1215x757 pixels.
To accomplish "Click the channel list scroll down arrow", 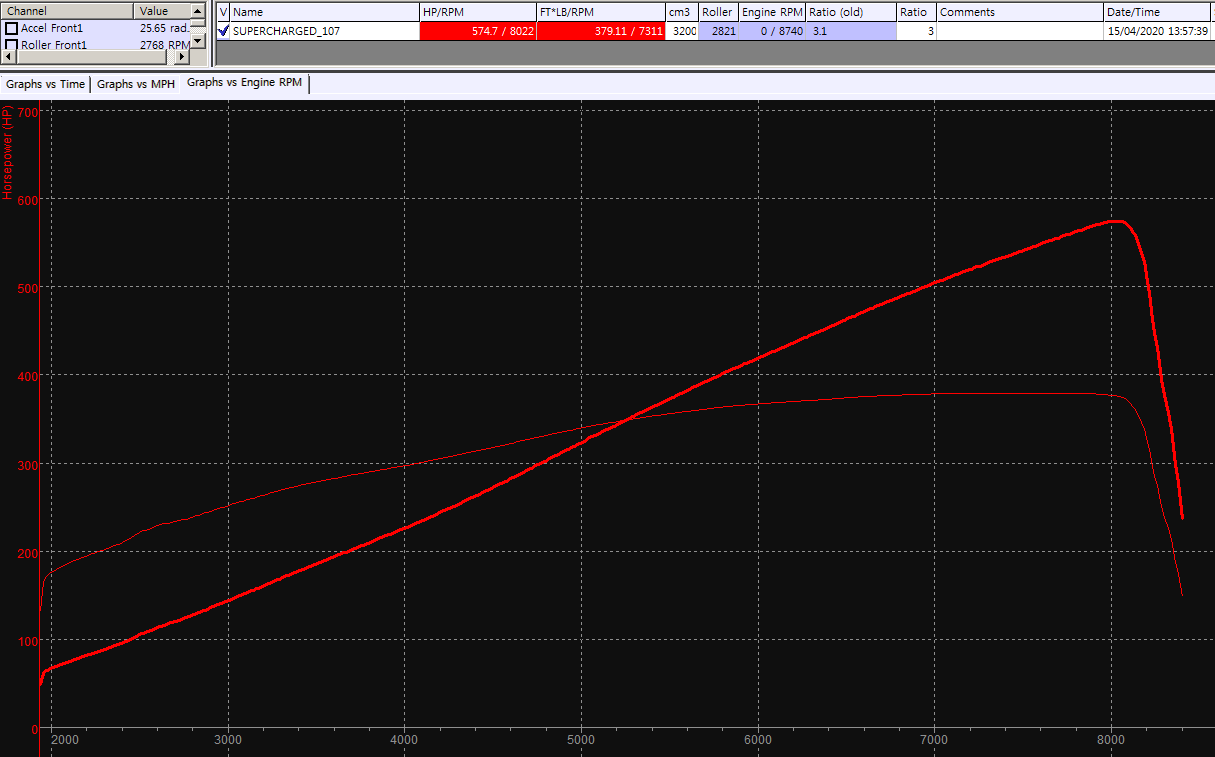I will click(198, 40).
